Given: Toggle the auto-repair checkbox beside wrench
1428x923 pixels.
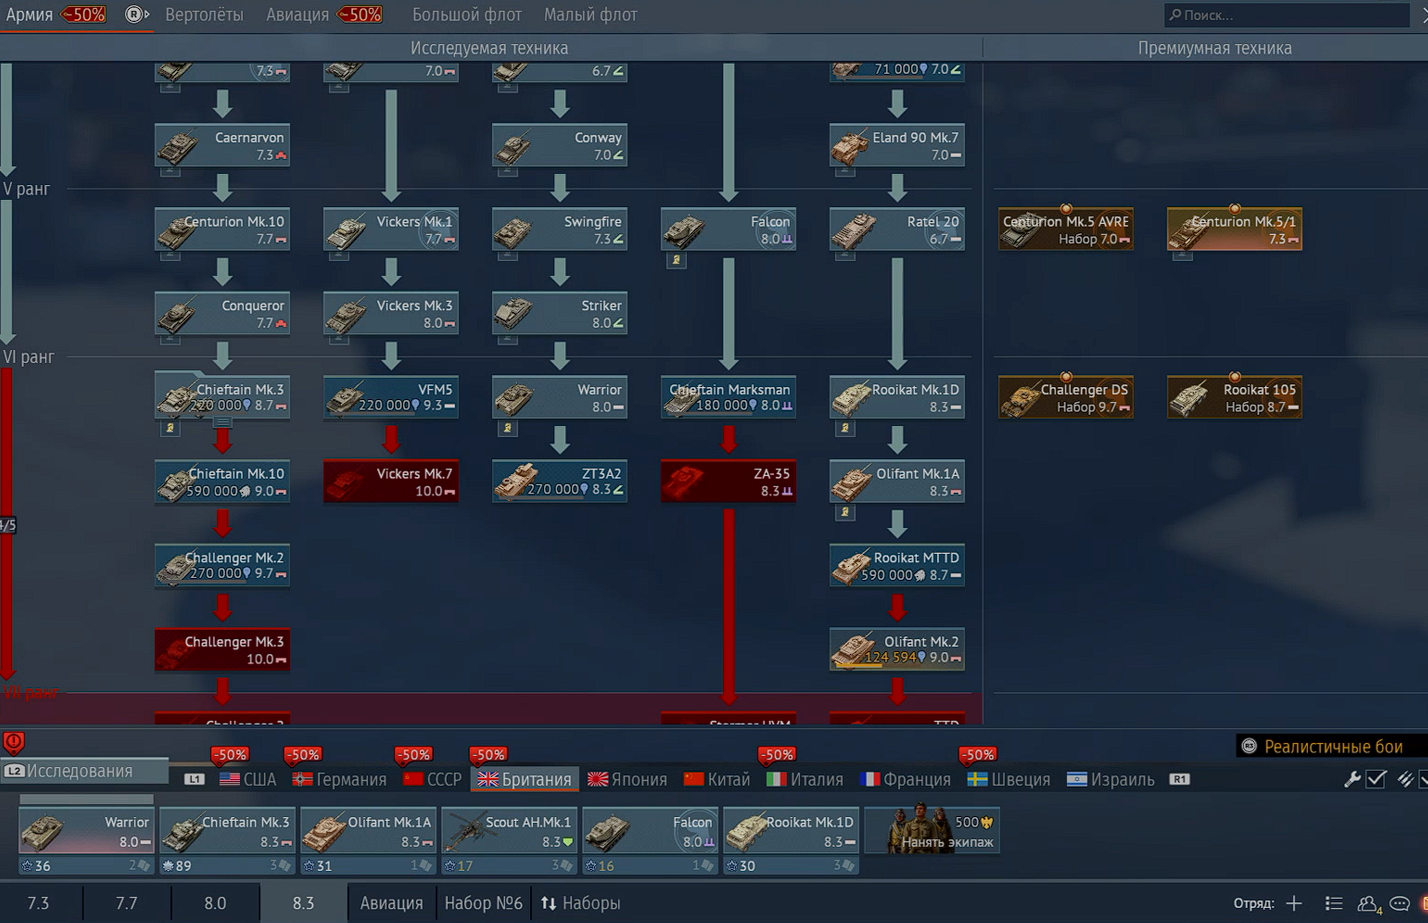Looking at the screenshot, I should click(1377, 779).
